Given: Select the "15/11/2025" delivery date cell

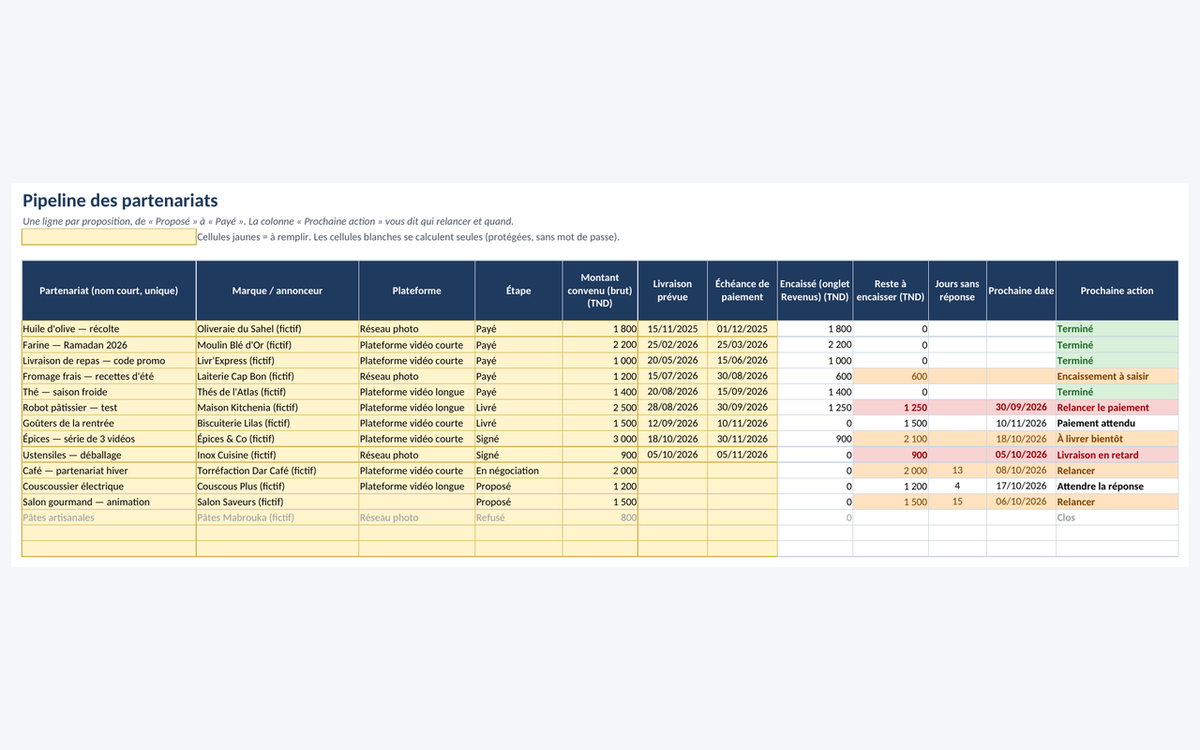Looking at the screenshot, I should click(672, 329).
